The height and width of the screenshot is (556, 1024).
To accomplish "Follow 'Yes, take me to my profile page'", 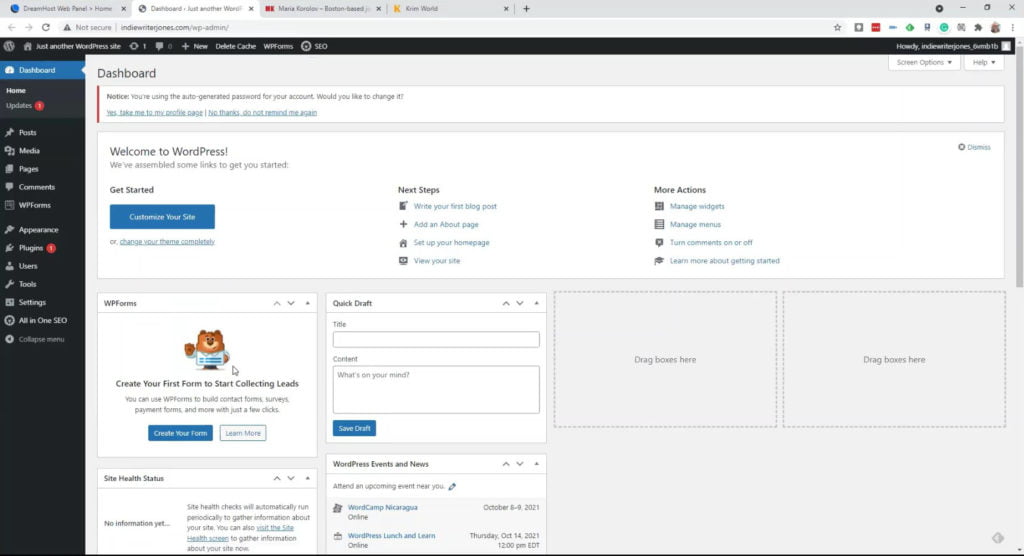I will (x=155, y=112).
